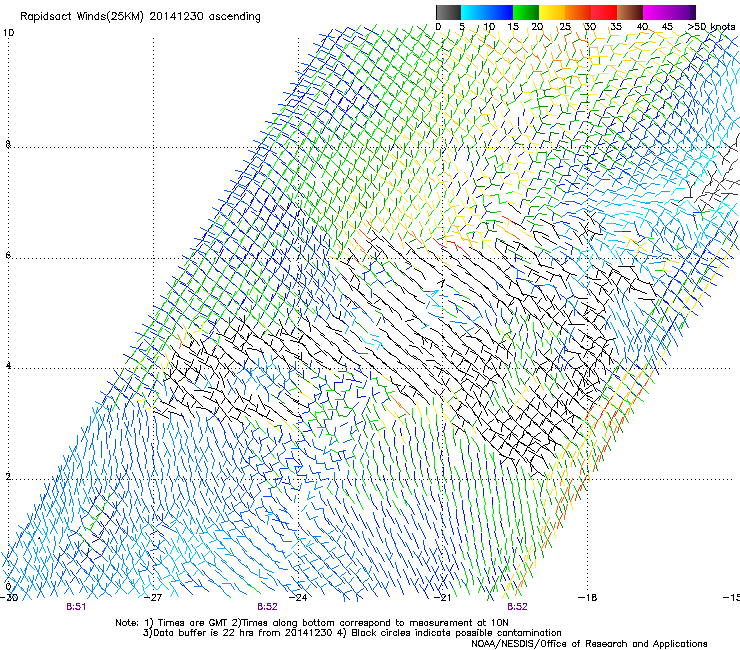Click the latitude label '10' on left axis
740x650 pixels.
click(8, 33)
